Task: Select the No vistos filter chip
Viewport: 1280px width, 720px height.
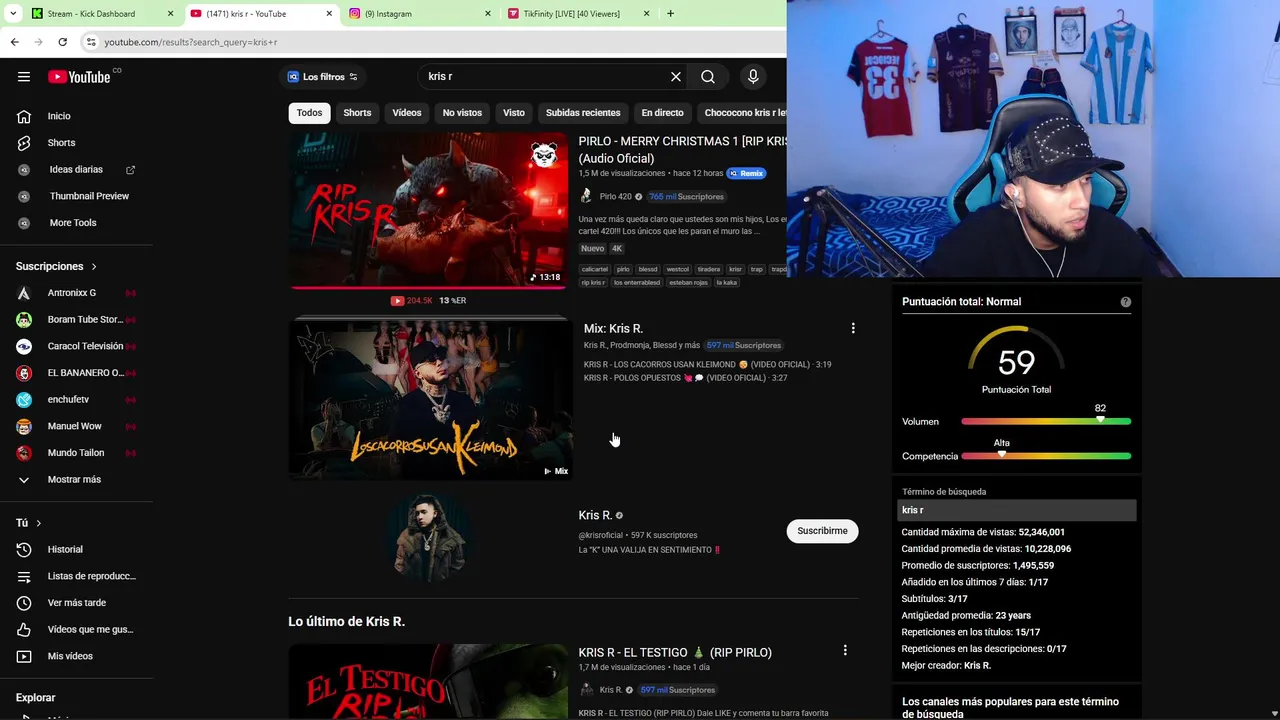Action: pyautogui.click(x=462, y=113)
